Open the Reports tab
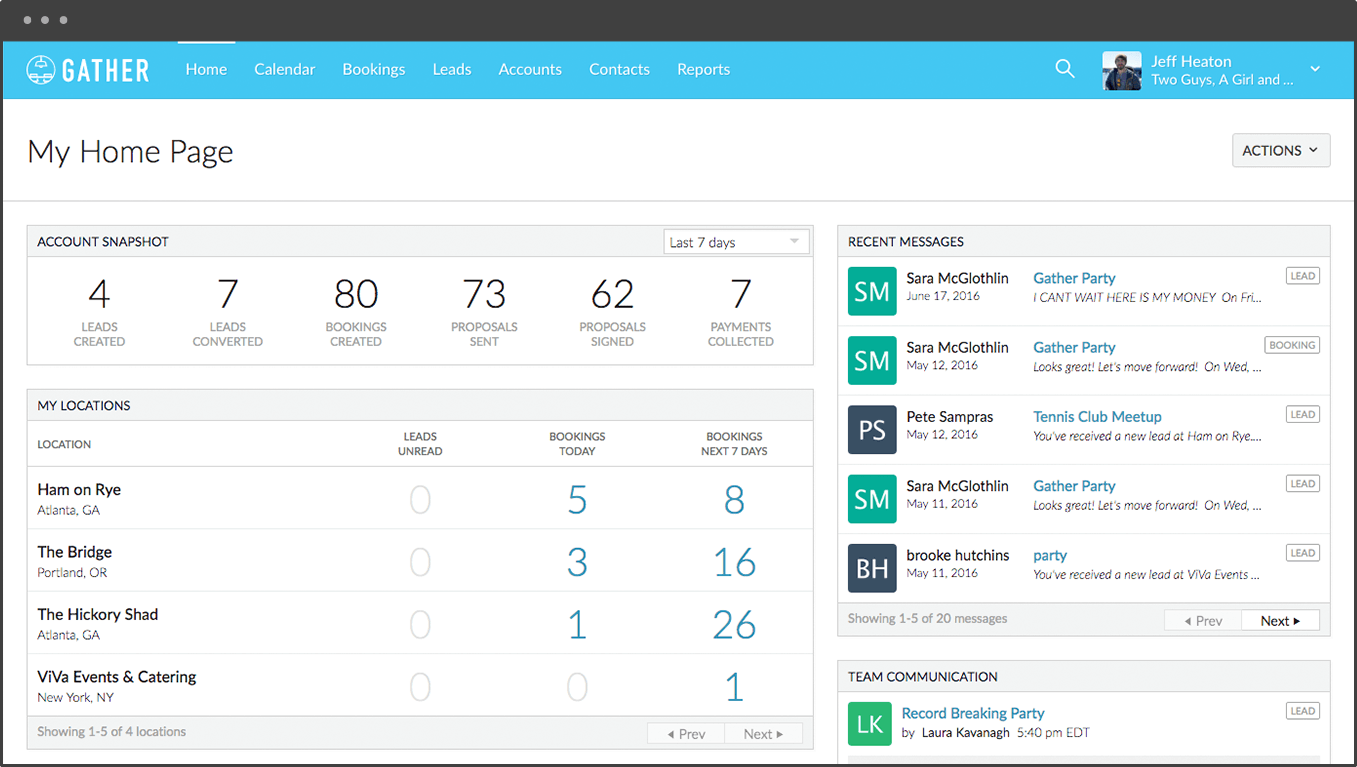Image resolution: width=1357 pixels, height=767 pixels. click(x=703, y=70)
